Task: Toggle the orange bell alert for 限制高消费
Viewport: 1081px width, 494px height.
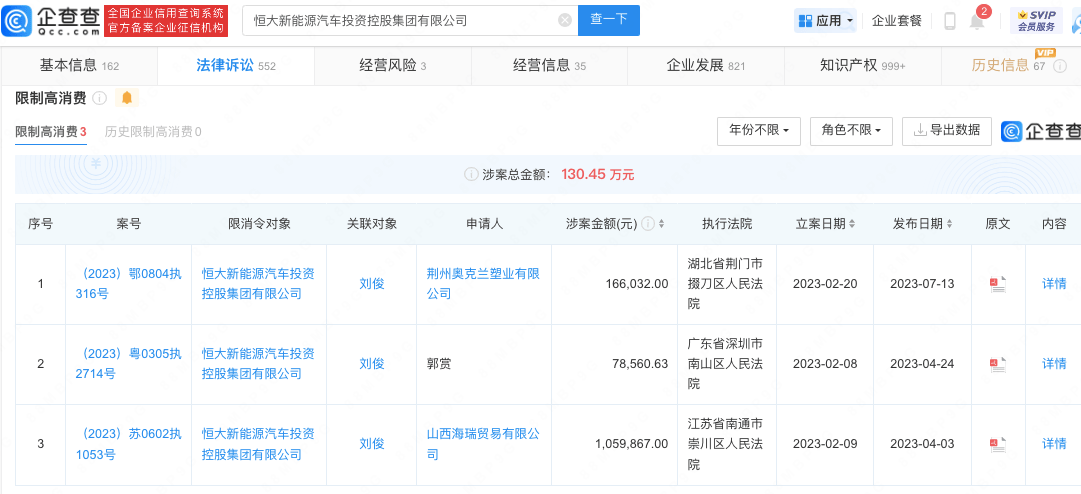Action: 126,98
